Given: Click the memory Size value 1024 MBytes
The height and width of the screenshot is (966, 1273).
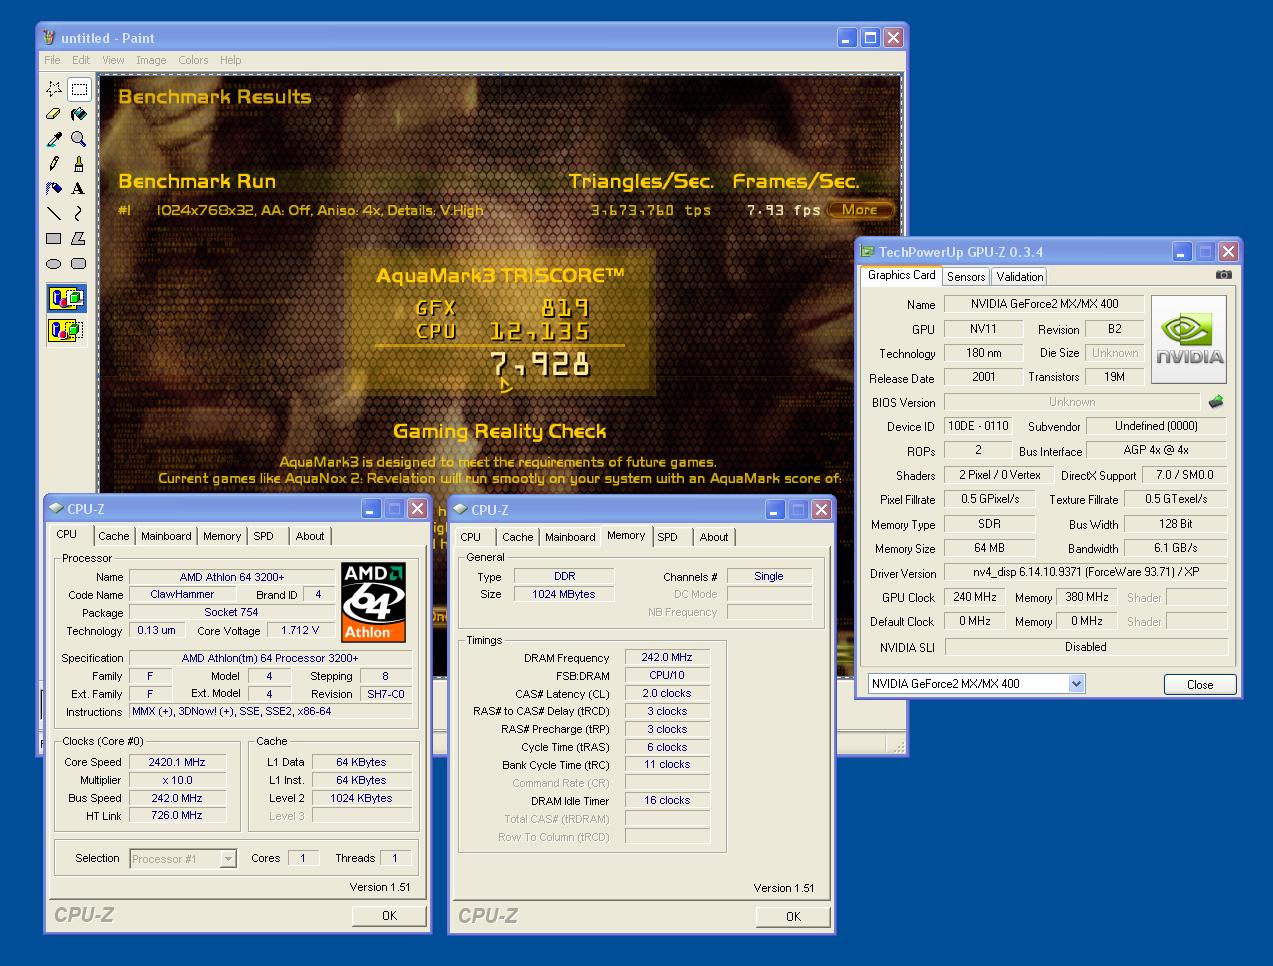Looking at the screenshot, I should coord(564,594).
